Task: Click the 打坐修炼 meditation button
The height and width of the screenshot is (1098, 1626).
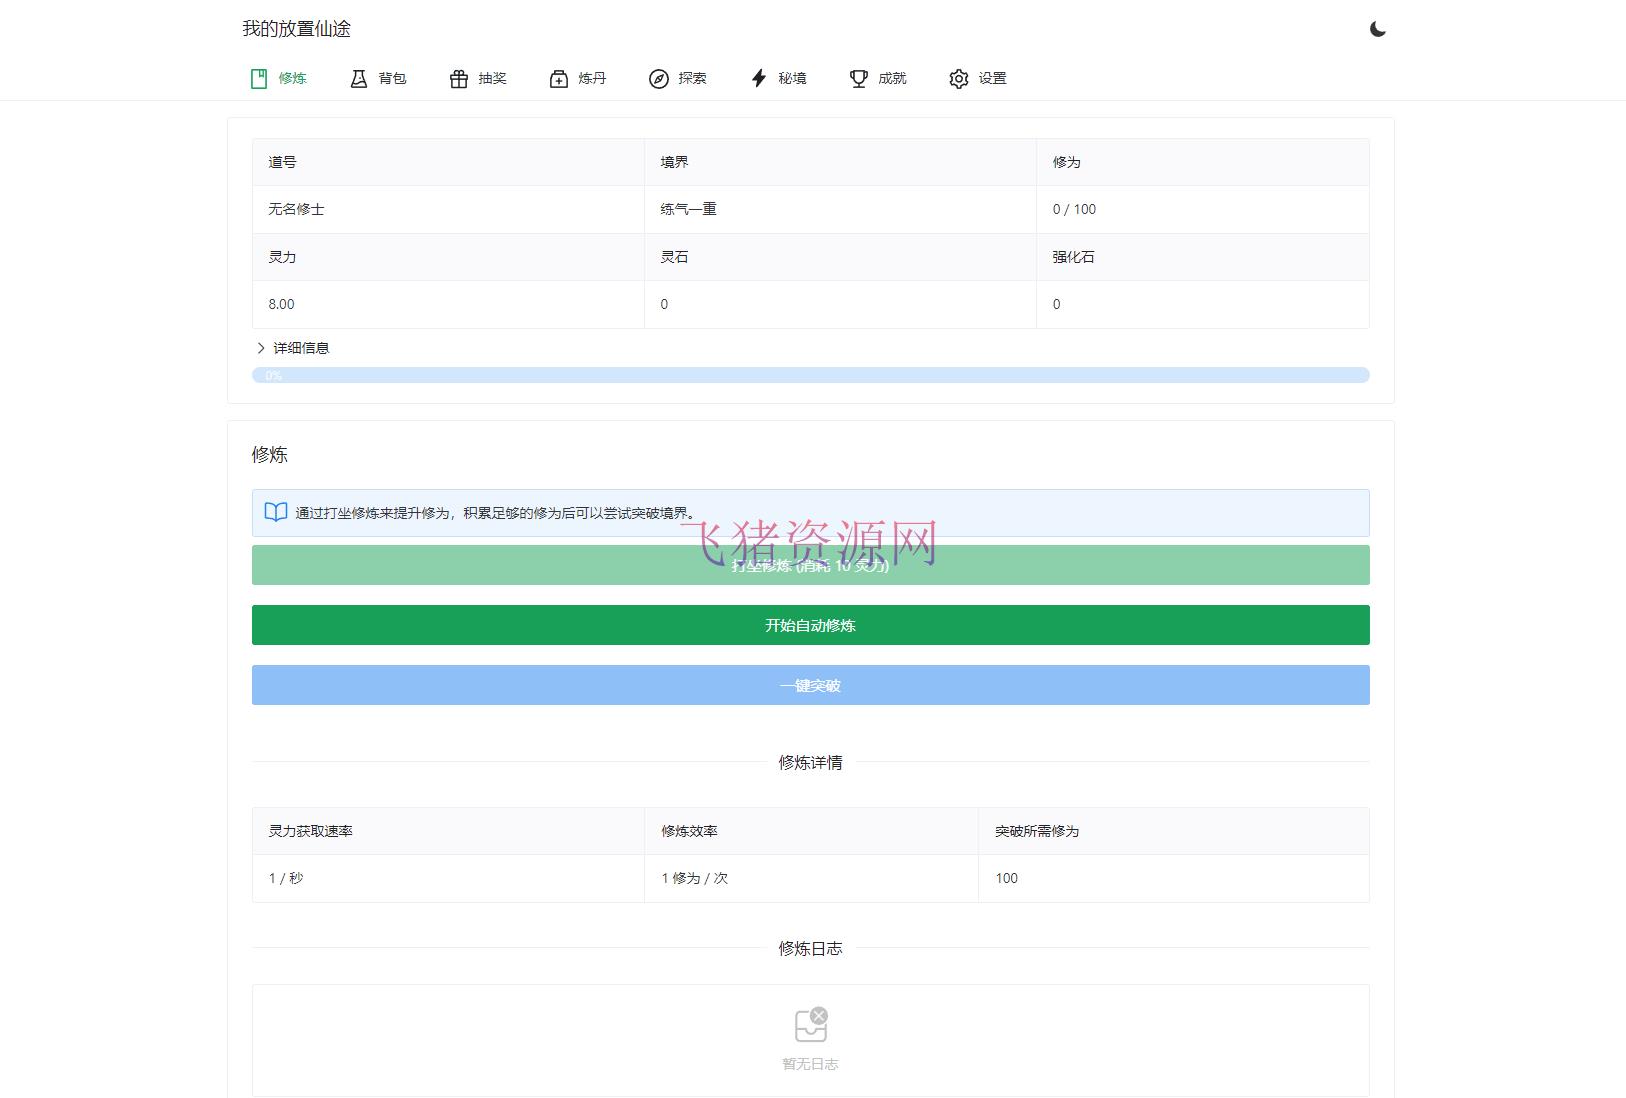Action: (810, 565)
